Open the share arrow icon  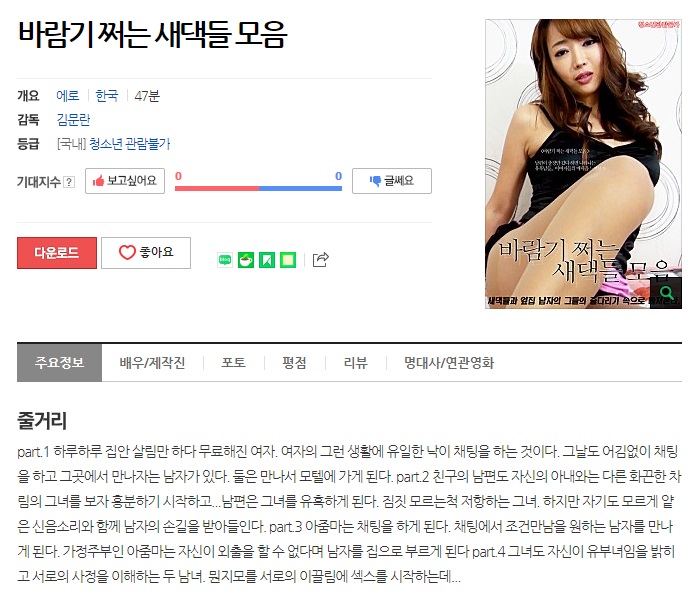[320, 260]
